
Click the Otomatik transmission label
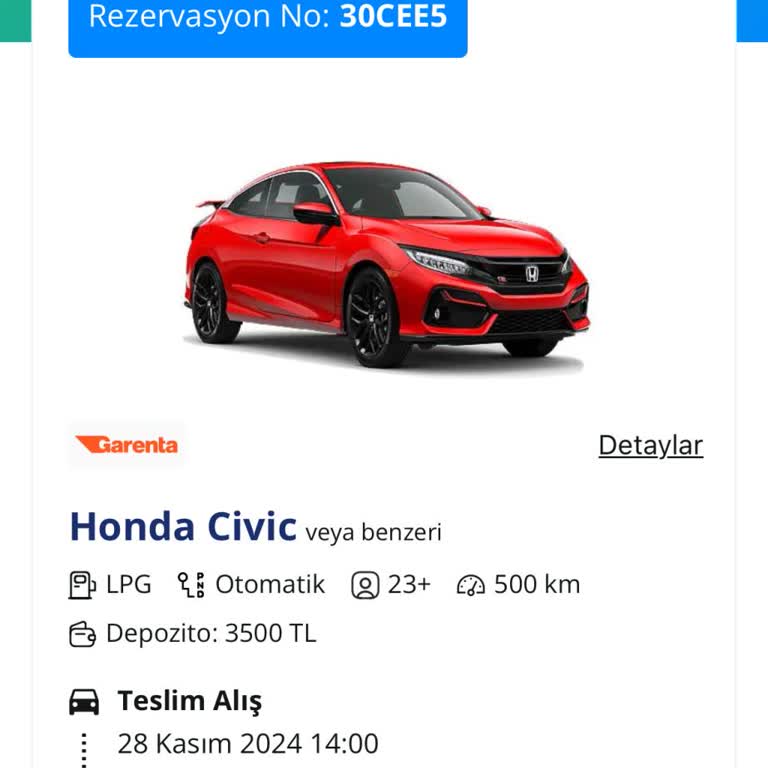(x=270, y=584)
